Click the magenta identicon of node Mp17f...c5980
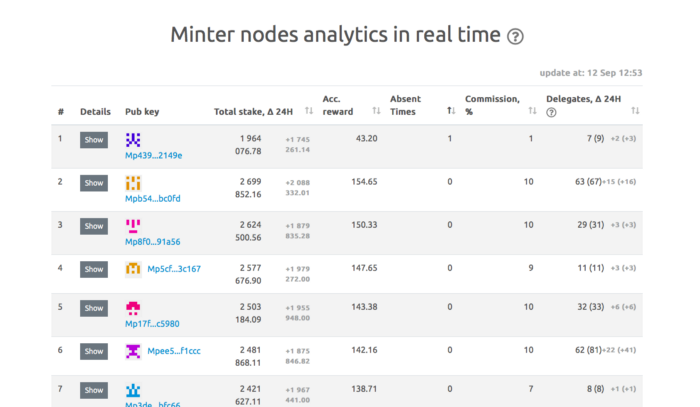 [x=133, y=309]
